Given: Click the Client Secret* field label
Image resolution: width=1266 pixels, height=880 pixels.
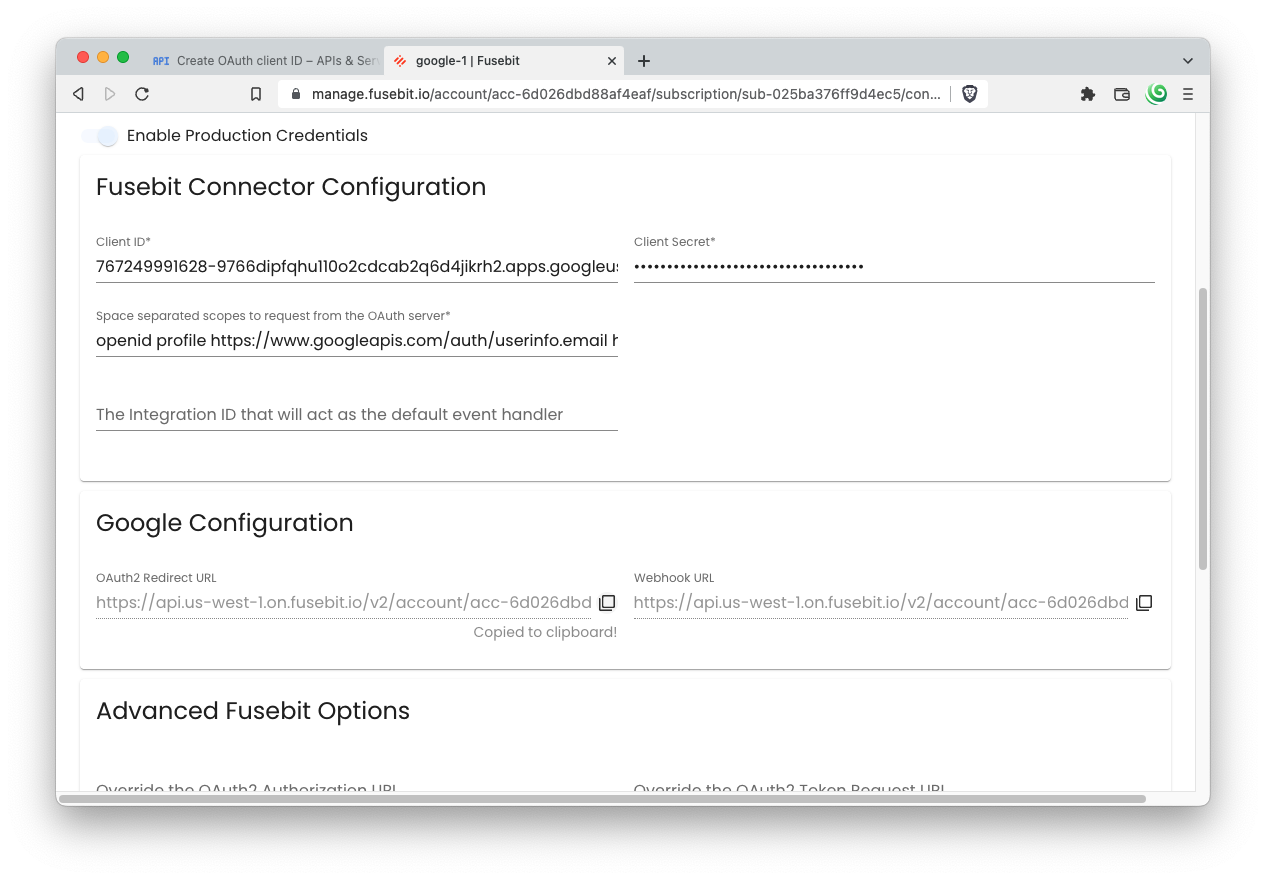Looking at the screenshot, I should (x=675, y=242).
